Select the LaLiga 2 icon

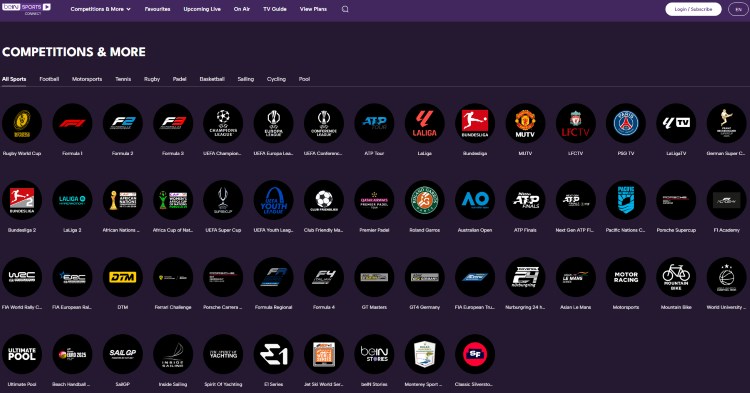pyautogui.click(x=72, y=200)
